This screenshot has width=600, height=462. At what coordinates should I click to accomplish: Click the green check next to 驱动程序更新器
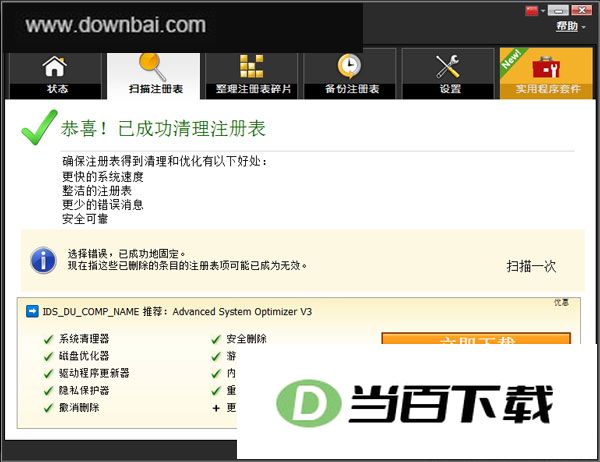click(49, 374)
